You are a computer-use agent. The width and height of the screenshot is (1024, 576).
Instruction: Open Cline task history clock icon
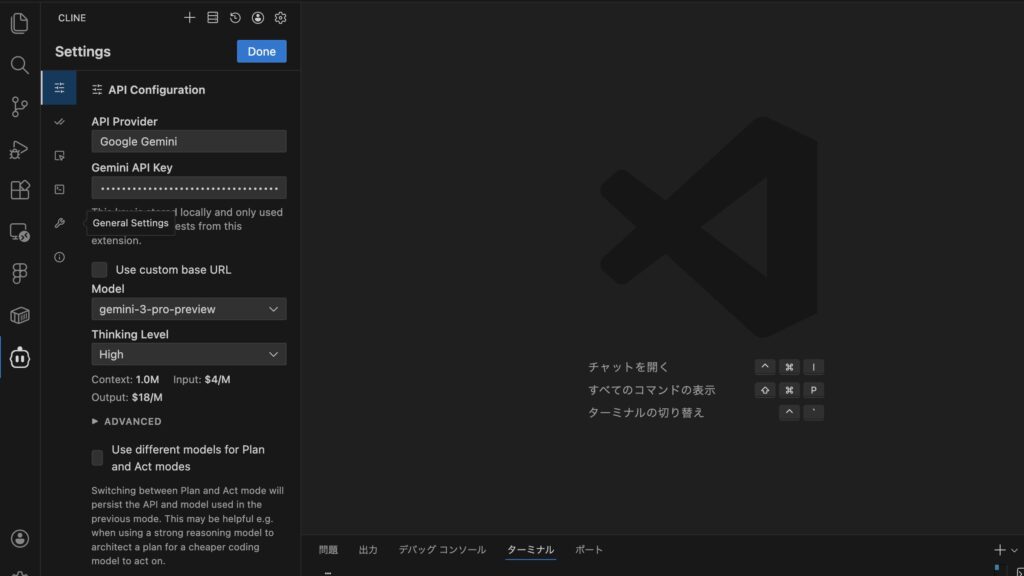pos(235,17)
